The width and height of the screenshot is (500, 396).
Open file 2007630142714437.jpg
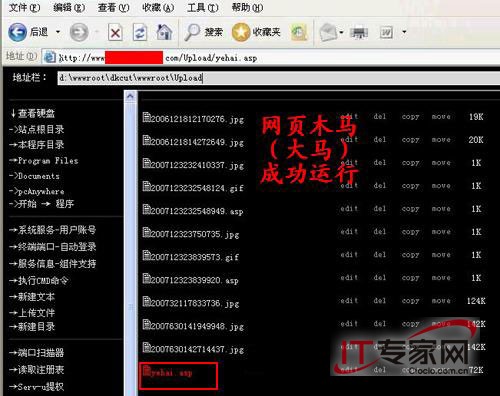197,349
